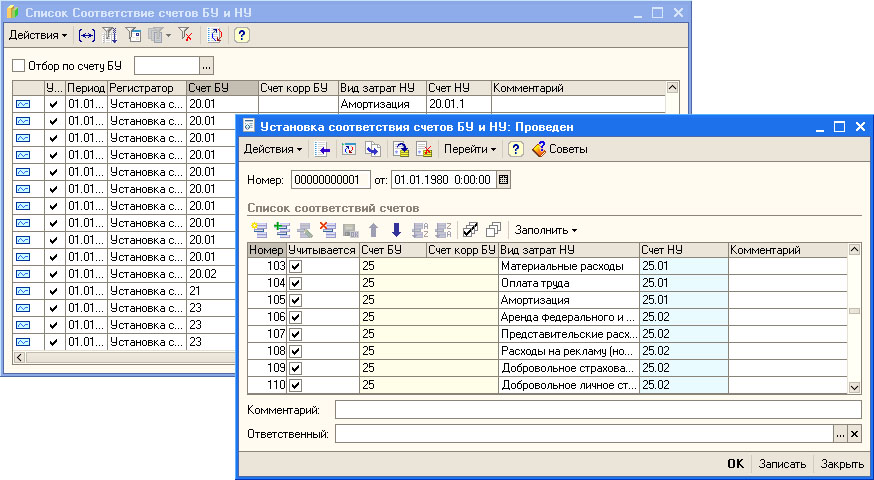Click in Номер field 00000000001

[331, 180]
